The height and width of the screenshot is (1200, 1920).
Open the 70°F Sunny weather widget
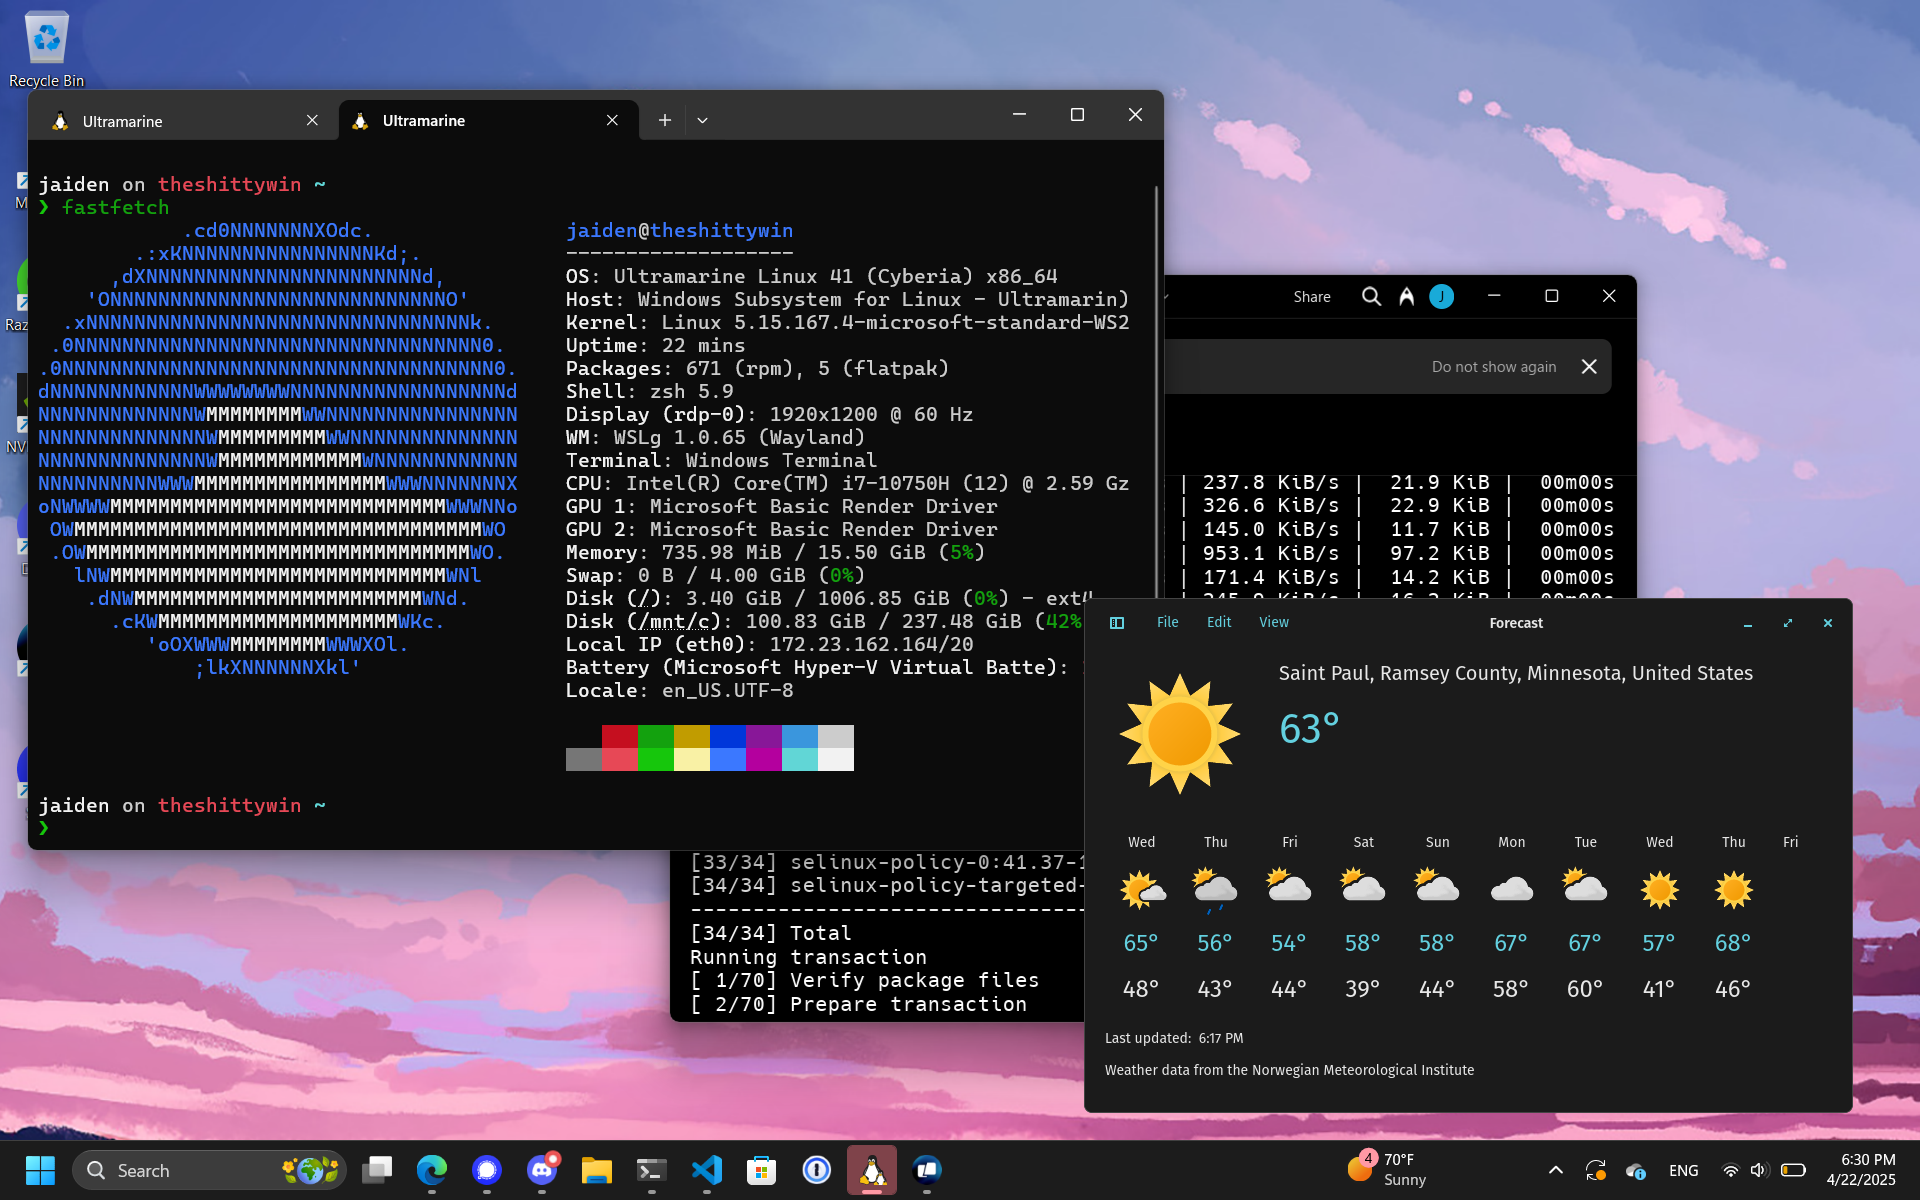[x=1388, y=1169]
